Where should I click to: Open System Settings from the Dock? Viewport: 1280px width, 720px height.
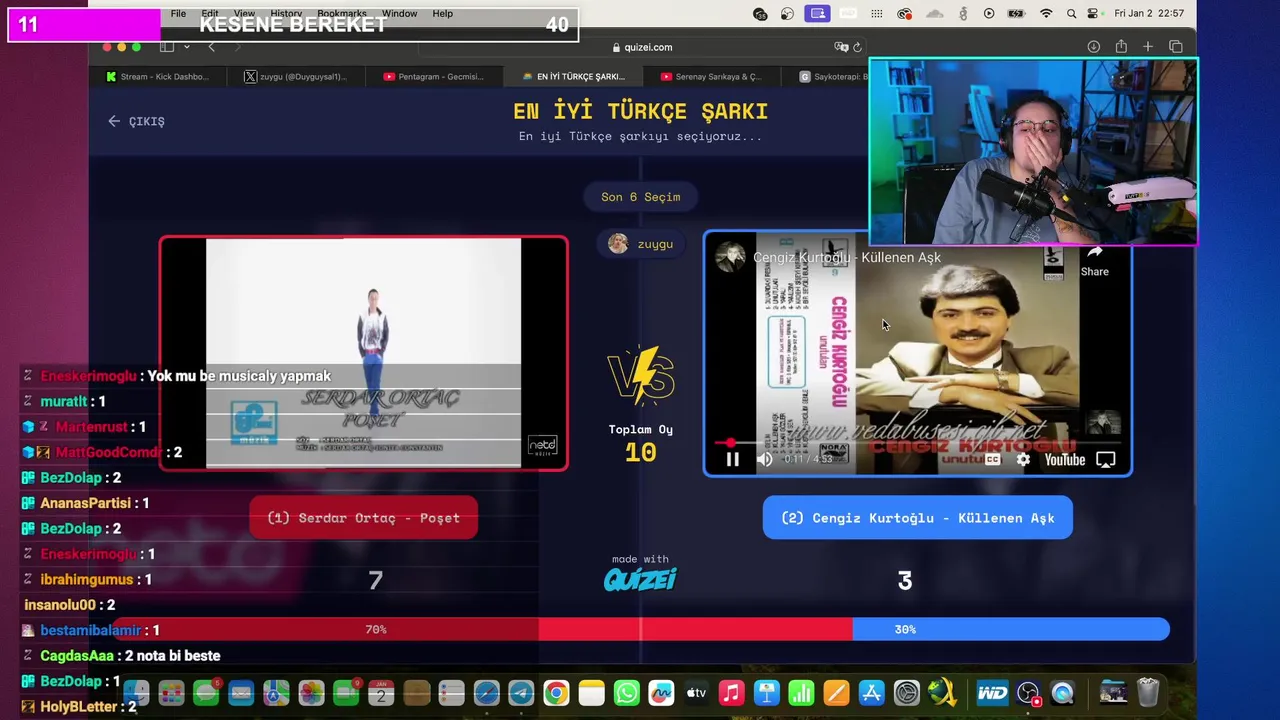pyautogui.click(x=906, y=693)
